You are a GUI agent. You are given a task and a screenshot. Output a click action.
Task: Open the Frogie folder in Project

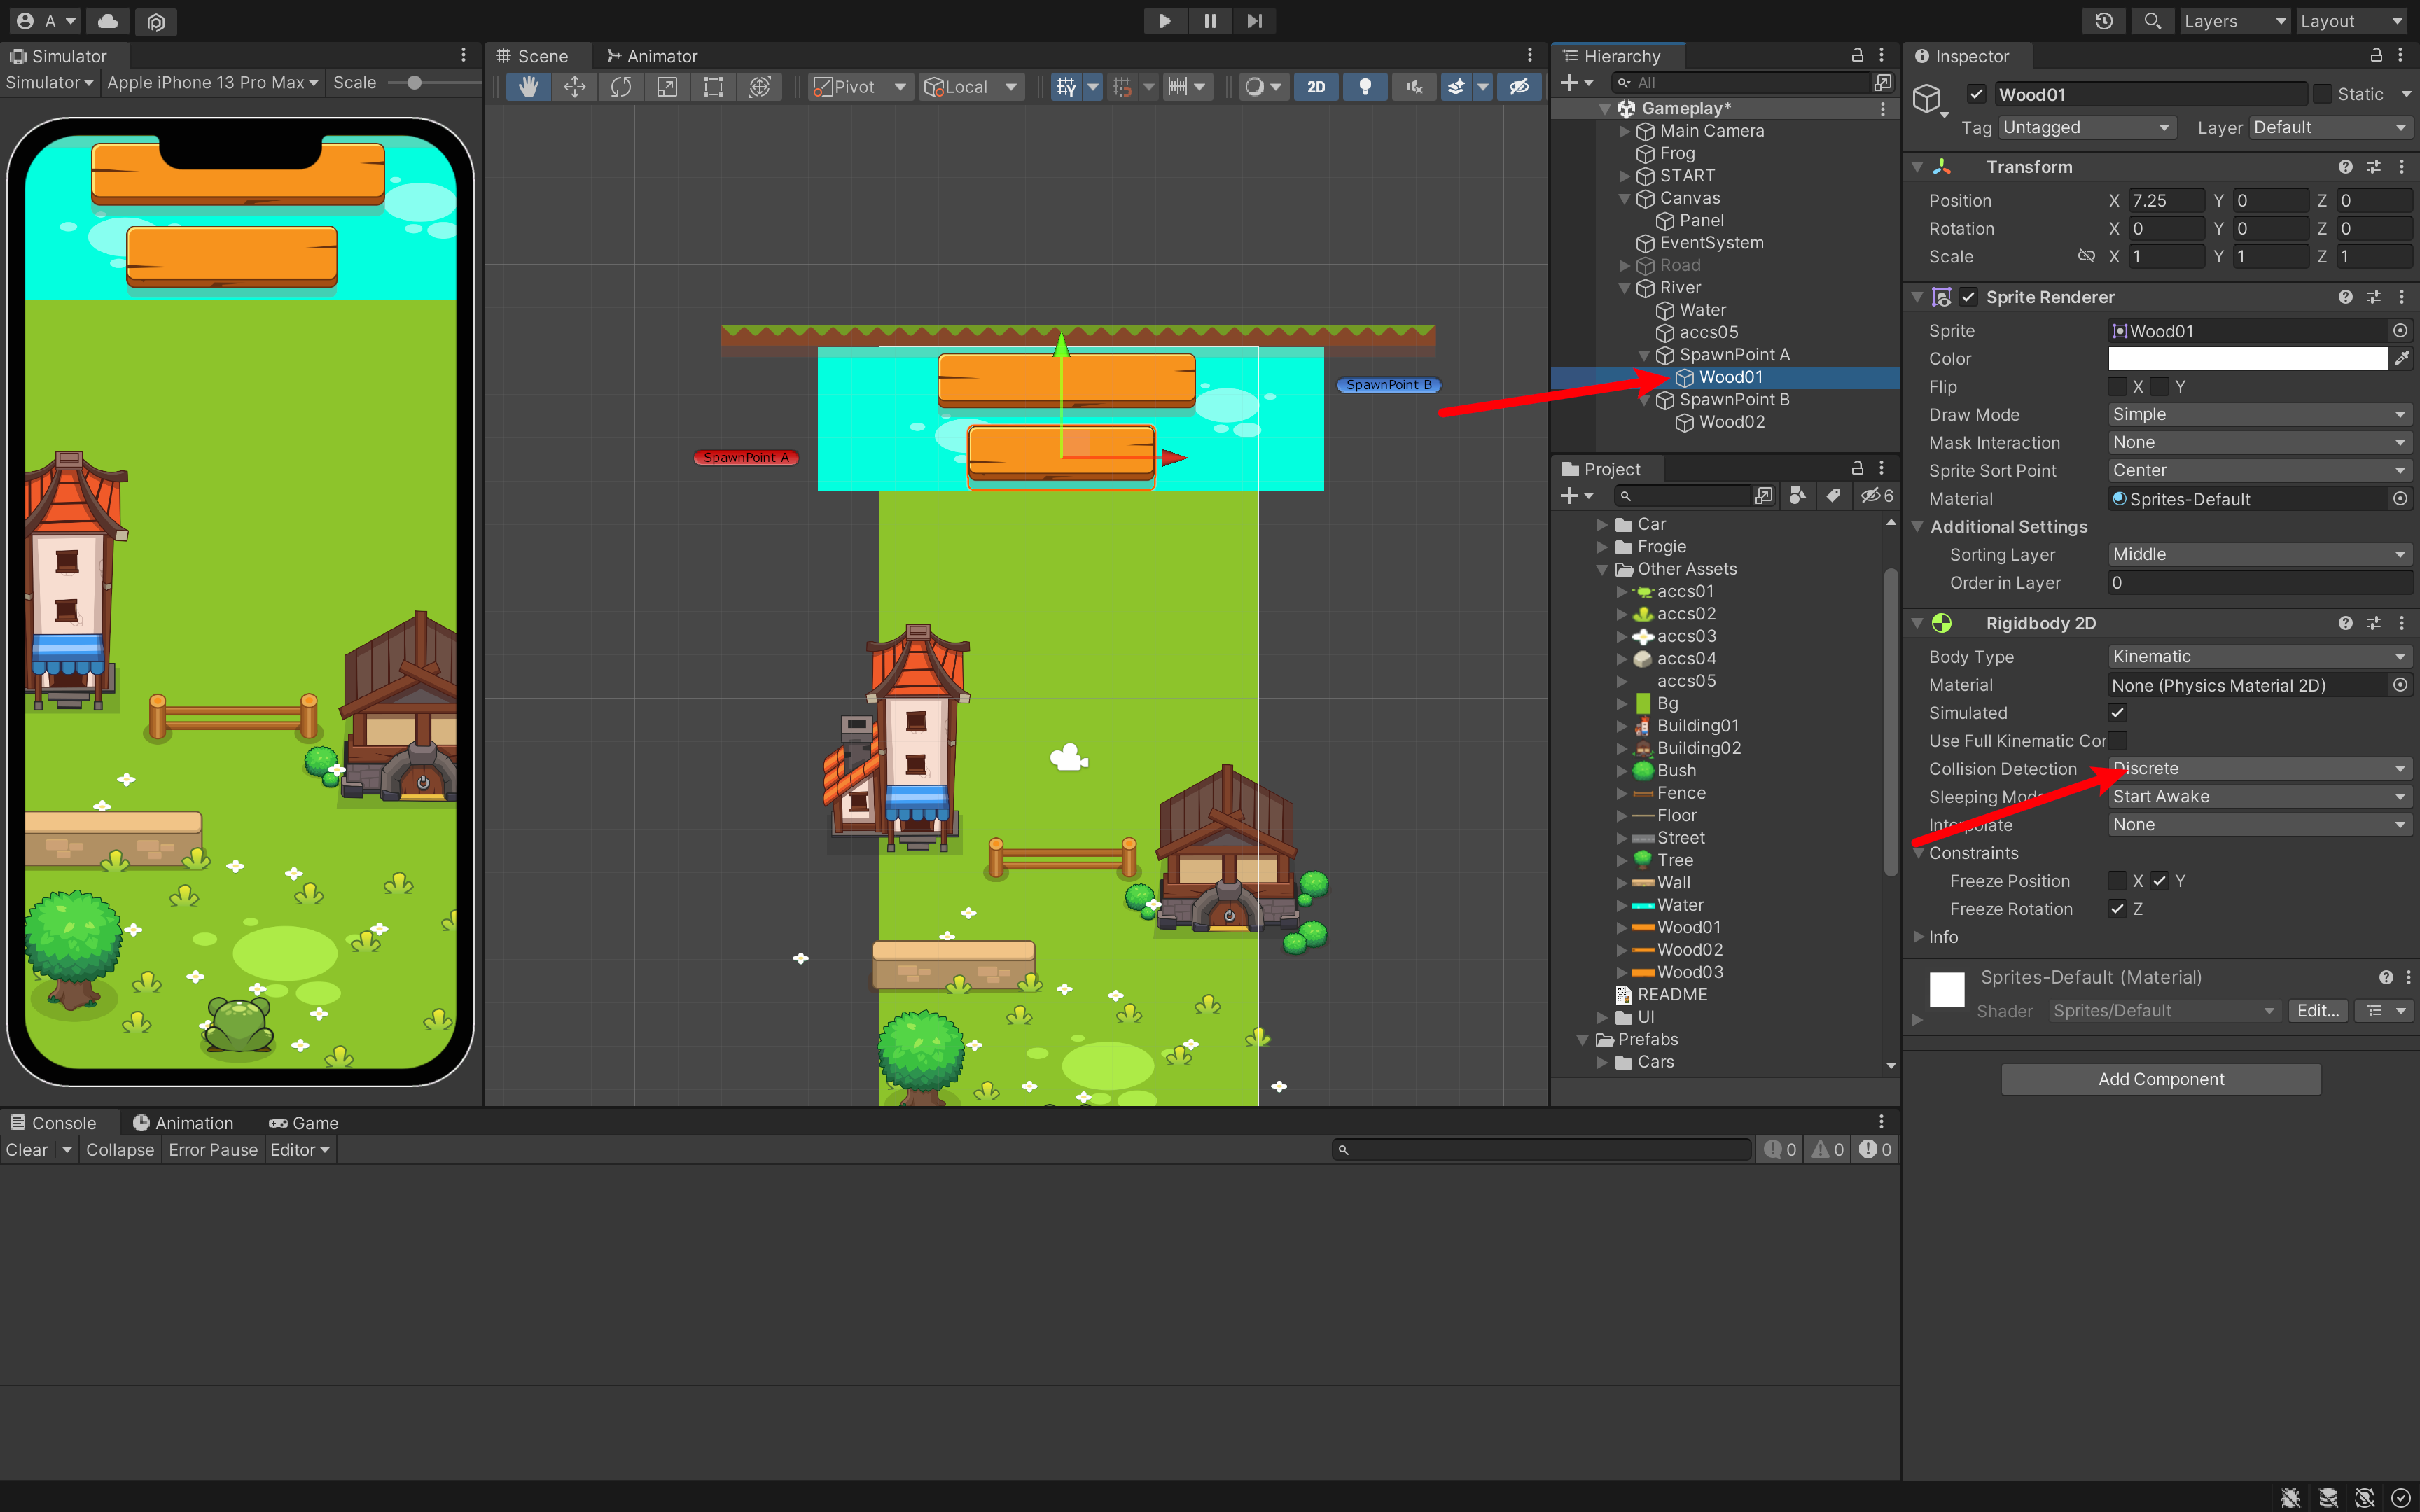(1661, 547)
